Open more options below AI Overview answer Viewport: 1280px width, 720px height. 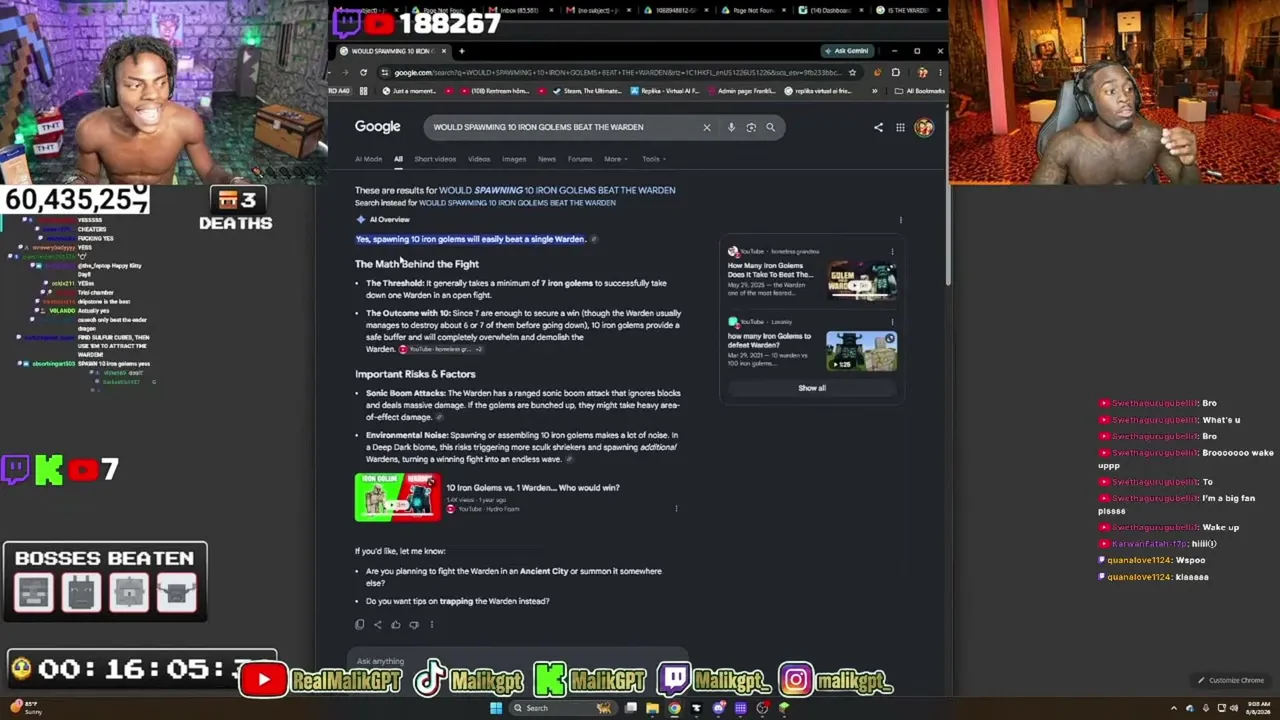click(432, 625)
